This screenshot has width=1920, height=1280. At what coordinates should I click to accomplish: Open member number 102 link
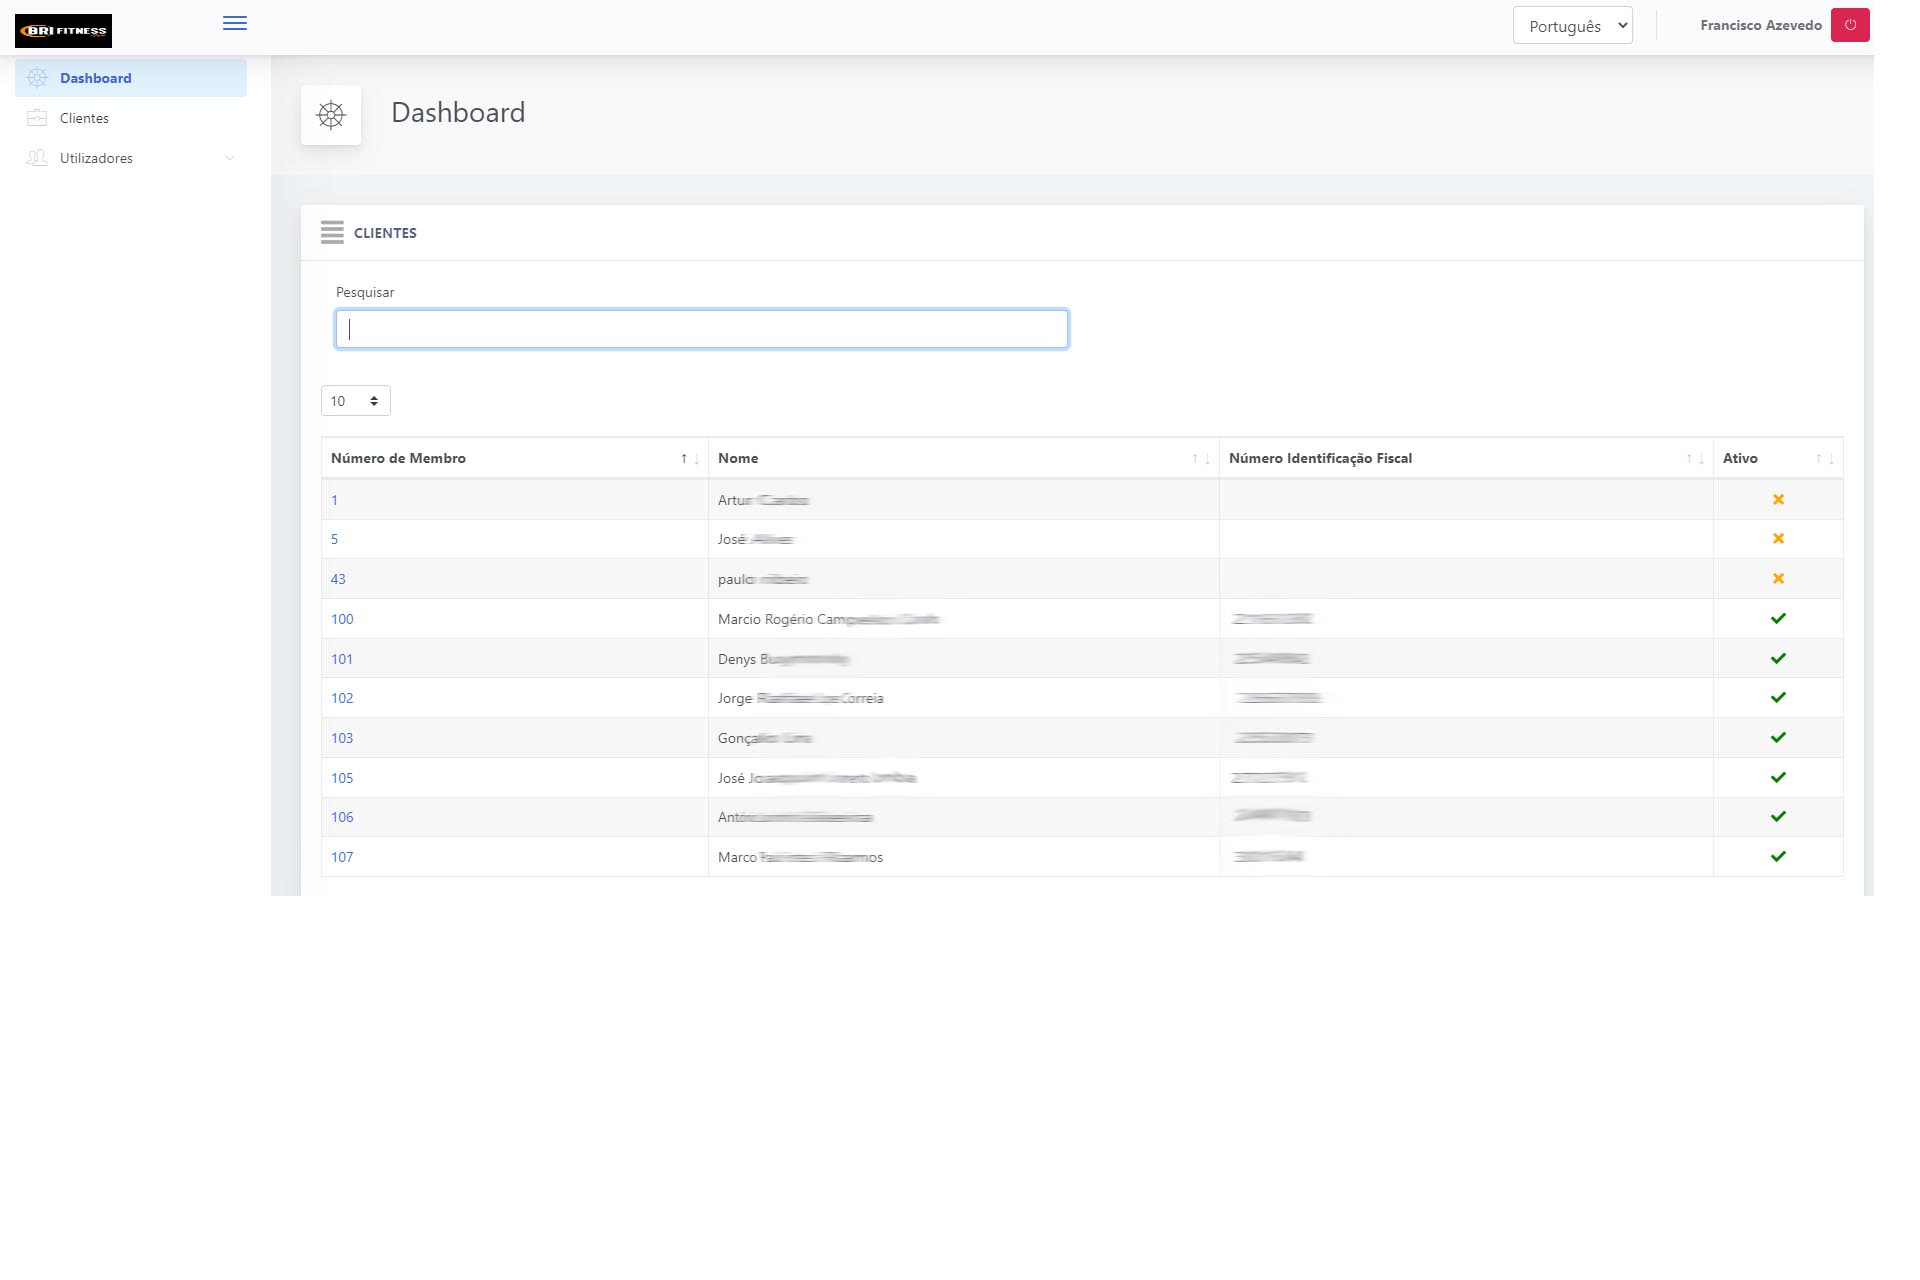click(342, 698)
